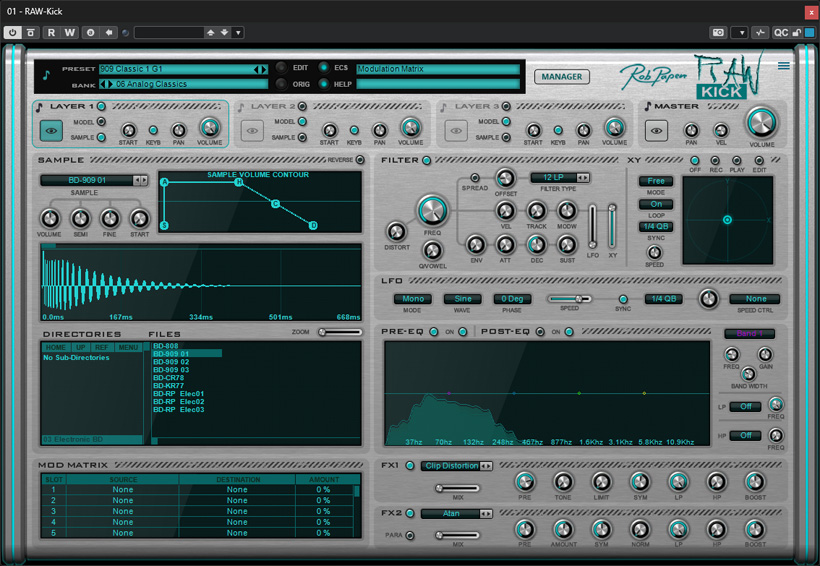The height and width of the screenshot is (566, 820).
Task: Click the filter FREQ large knob
Action: click(x=432, y=210)
